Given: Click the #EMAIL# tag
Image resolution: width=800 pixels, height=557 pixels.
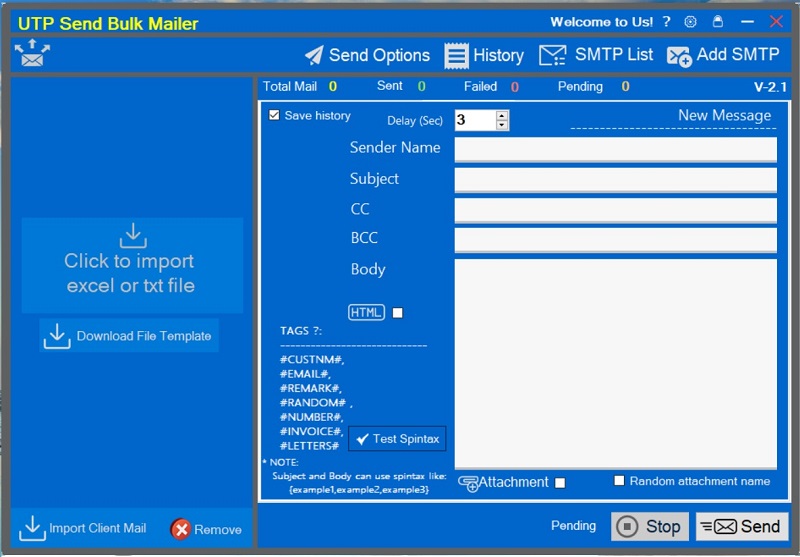Looking at the screenshot, I should tap(305, 374).
